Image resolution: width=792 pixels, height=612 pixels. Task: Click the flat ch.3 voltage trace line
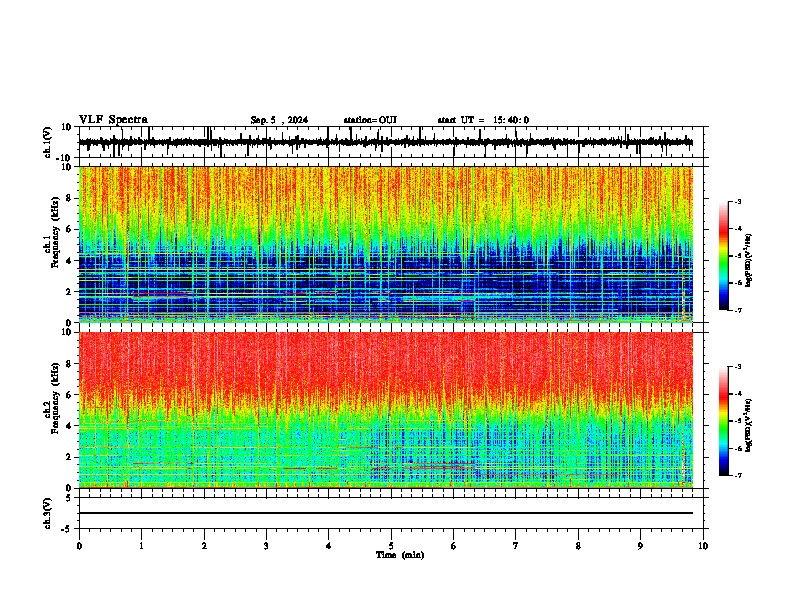[x=386, y=513]
